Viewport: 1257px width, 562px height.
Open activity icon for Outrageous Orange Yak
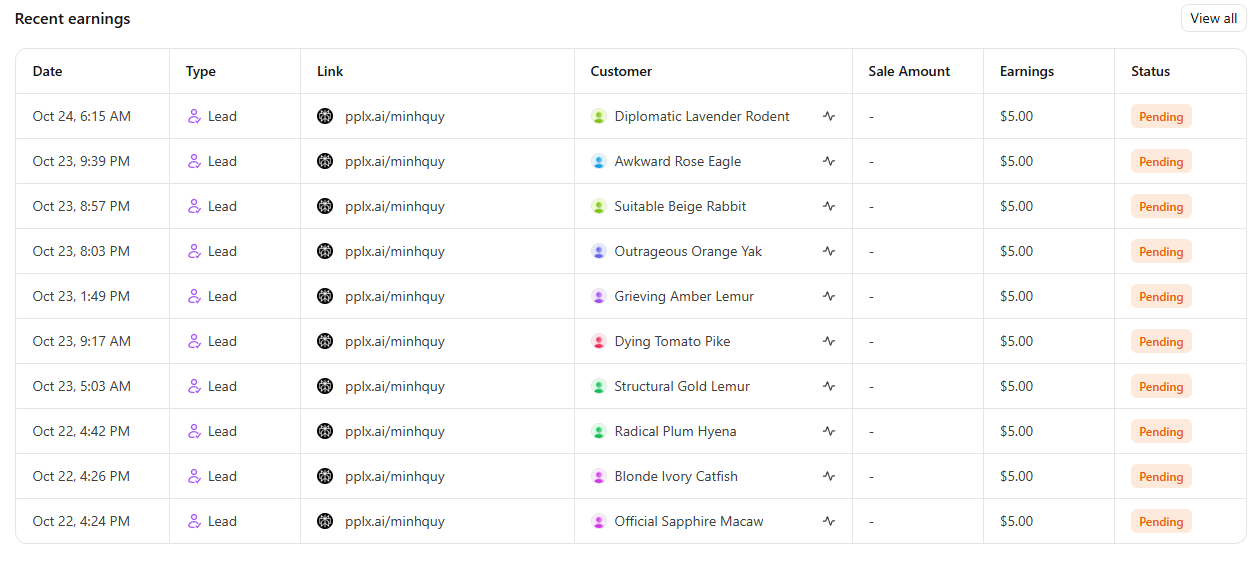pyautogui.click(x=829, y=251)
